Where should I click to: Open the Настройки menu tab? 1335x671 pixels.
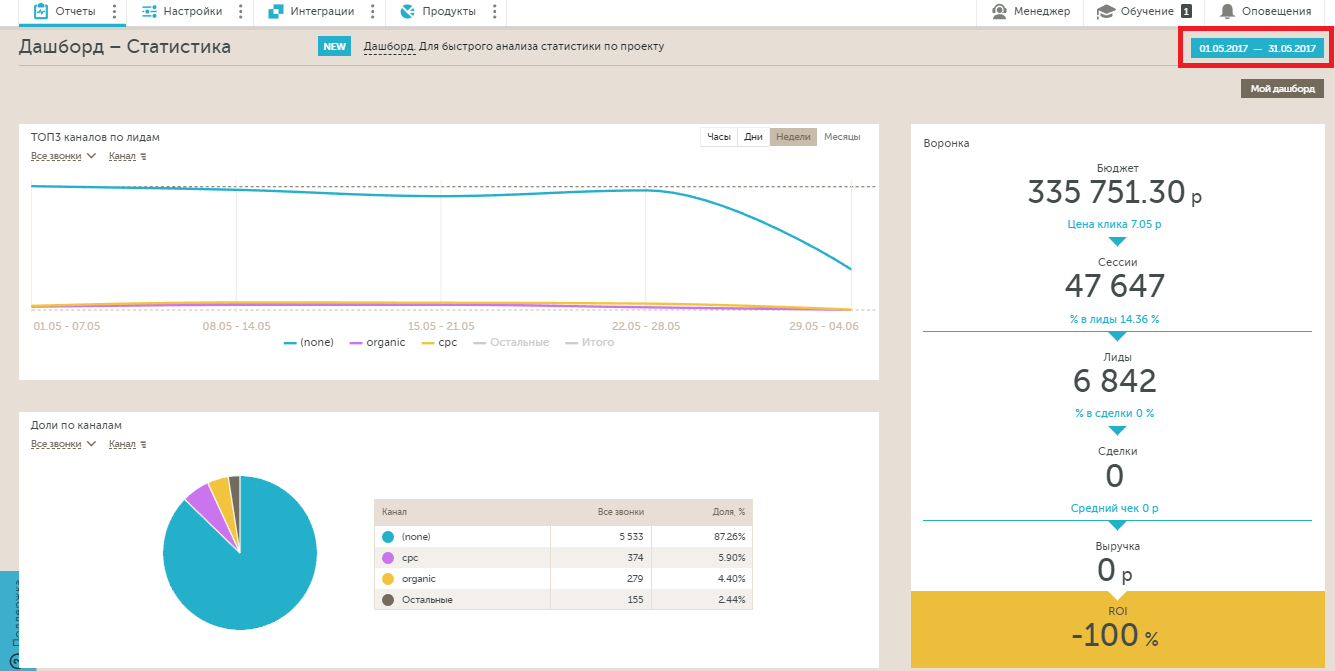tap(192, 12)
